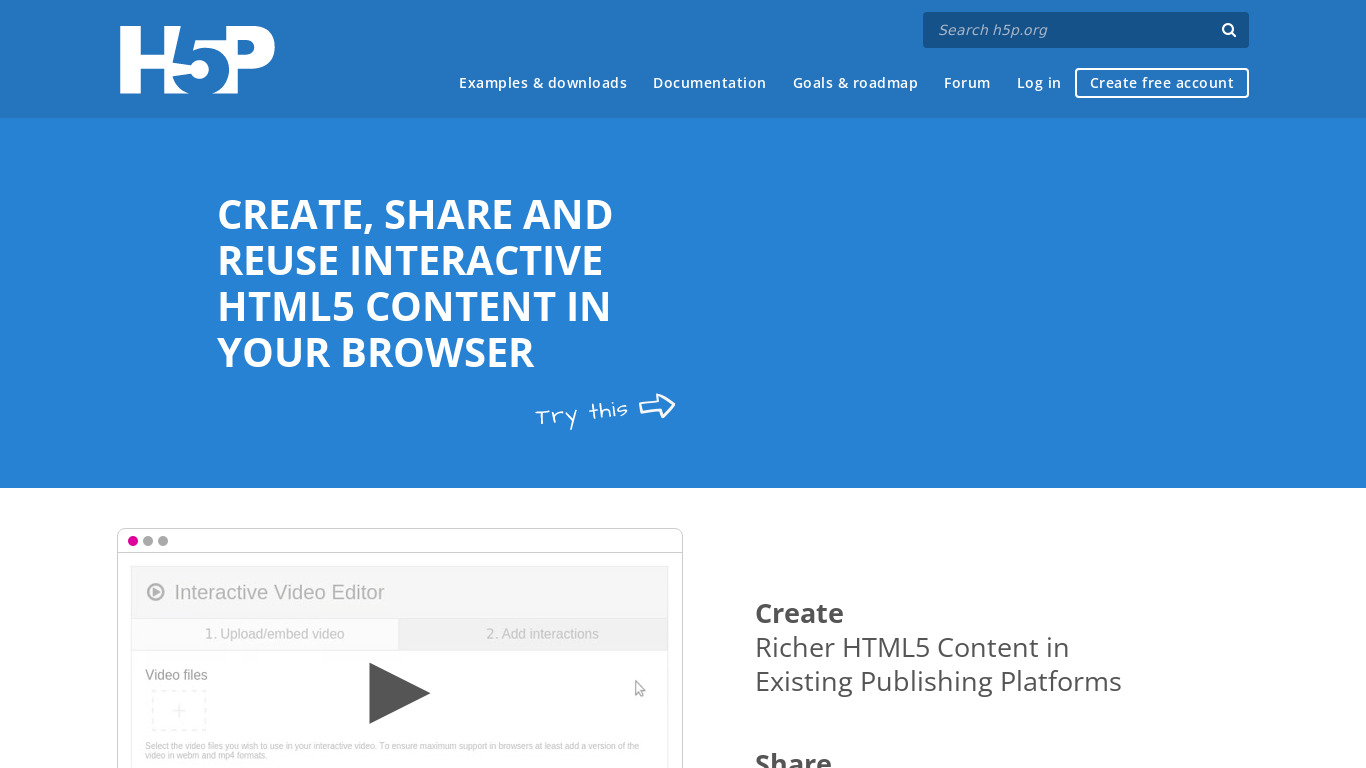Select the Upload/embed video tab

click(x=265, y=634)
